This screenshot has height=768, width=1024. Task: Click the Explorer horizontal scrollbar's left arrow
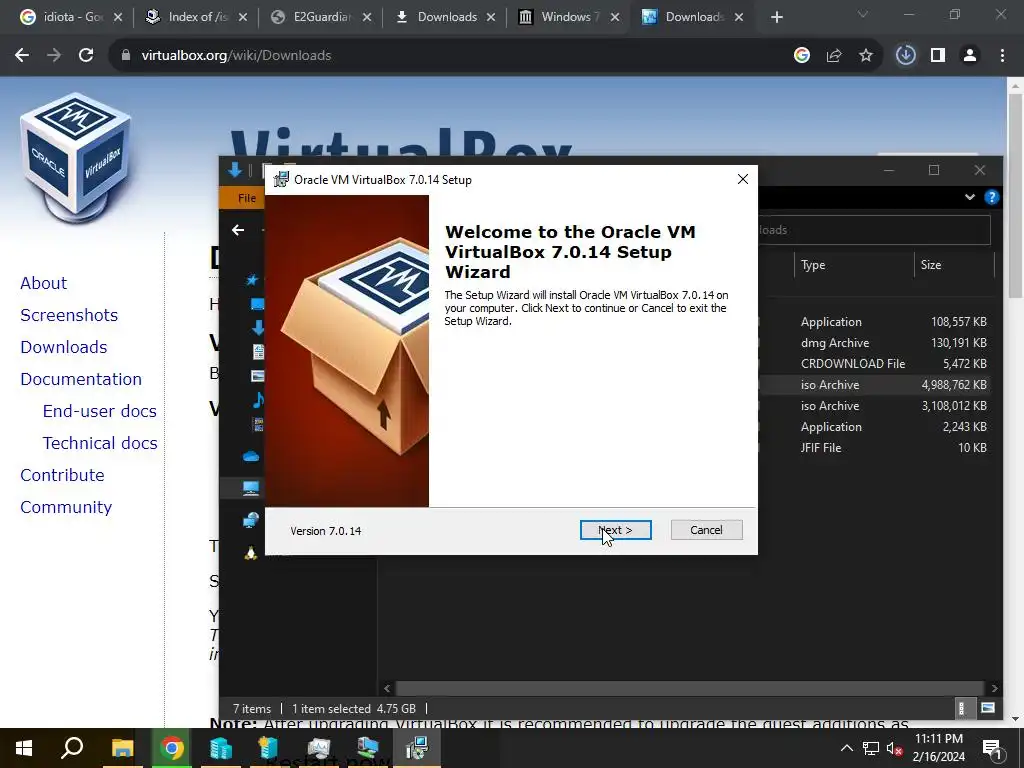point(387,688)
